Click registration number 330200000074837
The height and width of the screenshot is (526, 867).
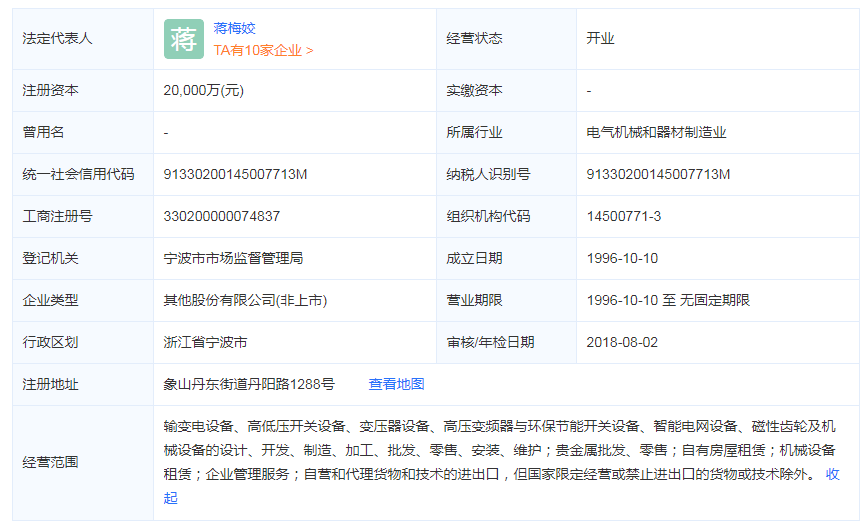221,216
